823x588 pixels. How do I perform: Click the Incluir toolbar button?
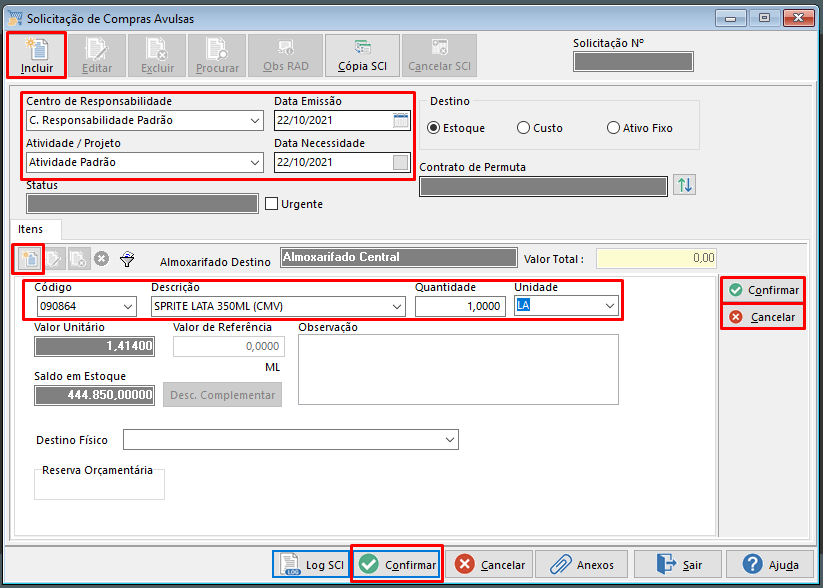click(37, 56)
